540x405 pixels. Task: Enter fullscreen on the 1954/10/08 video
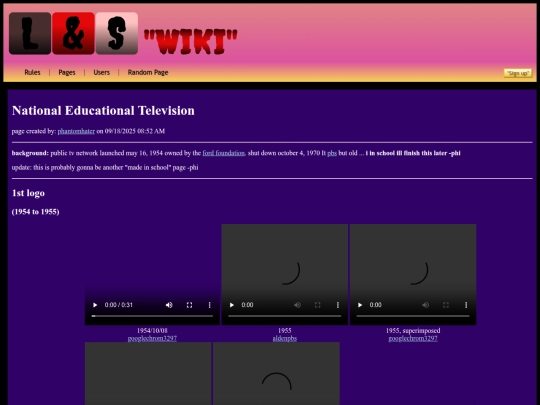pyautogui.click(x=189, y=305)
